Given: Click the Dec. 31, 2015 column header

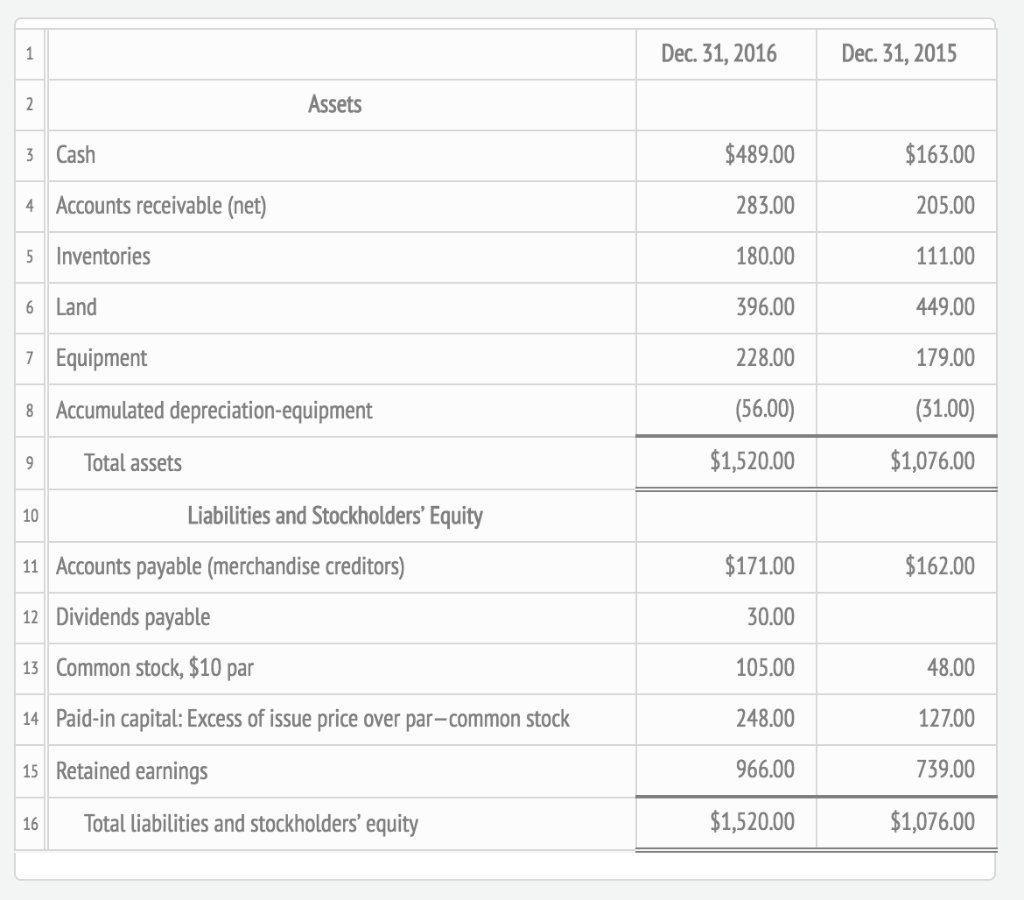Looking at the screenshot, I should pos(898,54).
